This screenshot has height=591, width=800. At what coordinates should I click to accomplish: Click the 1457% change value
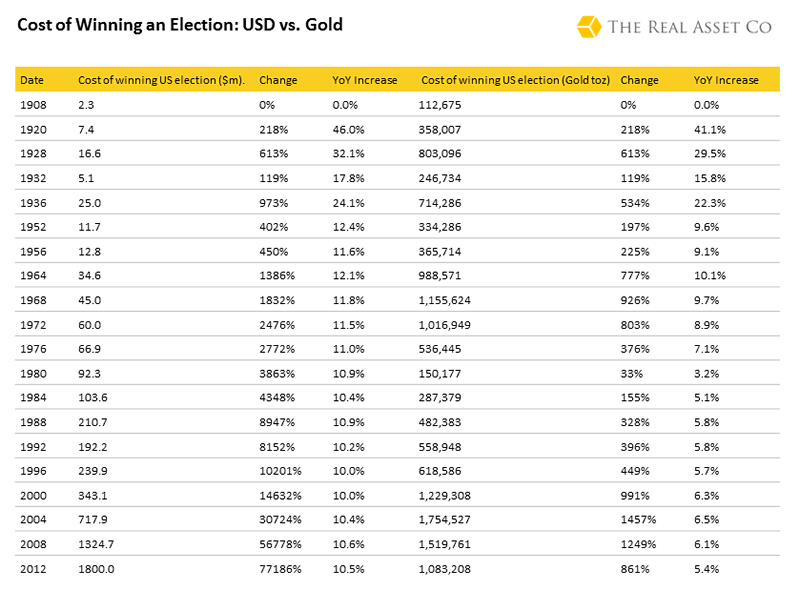pos(639,520)
